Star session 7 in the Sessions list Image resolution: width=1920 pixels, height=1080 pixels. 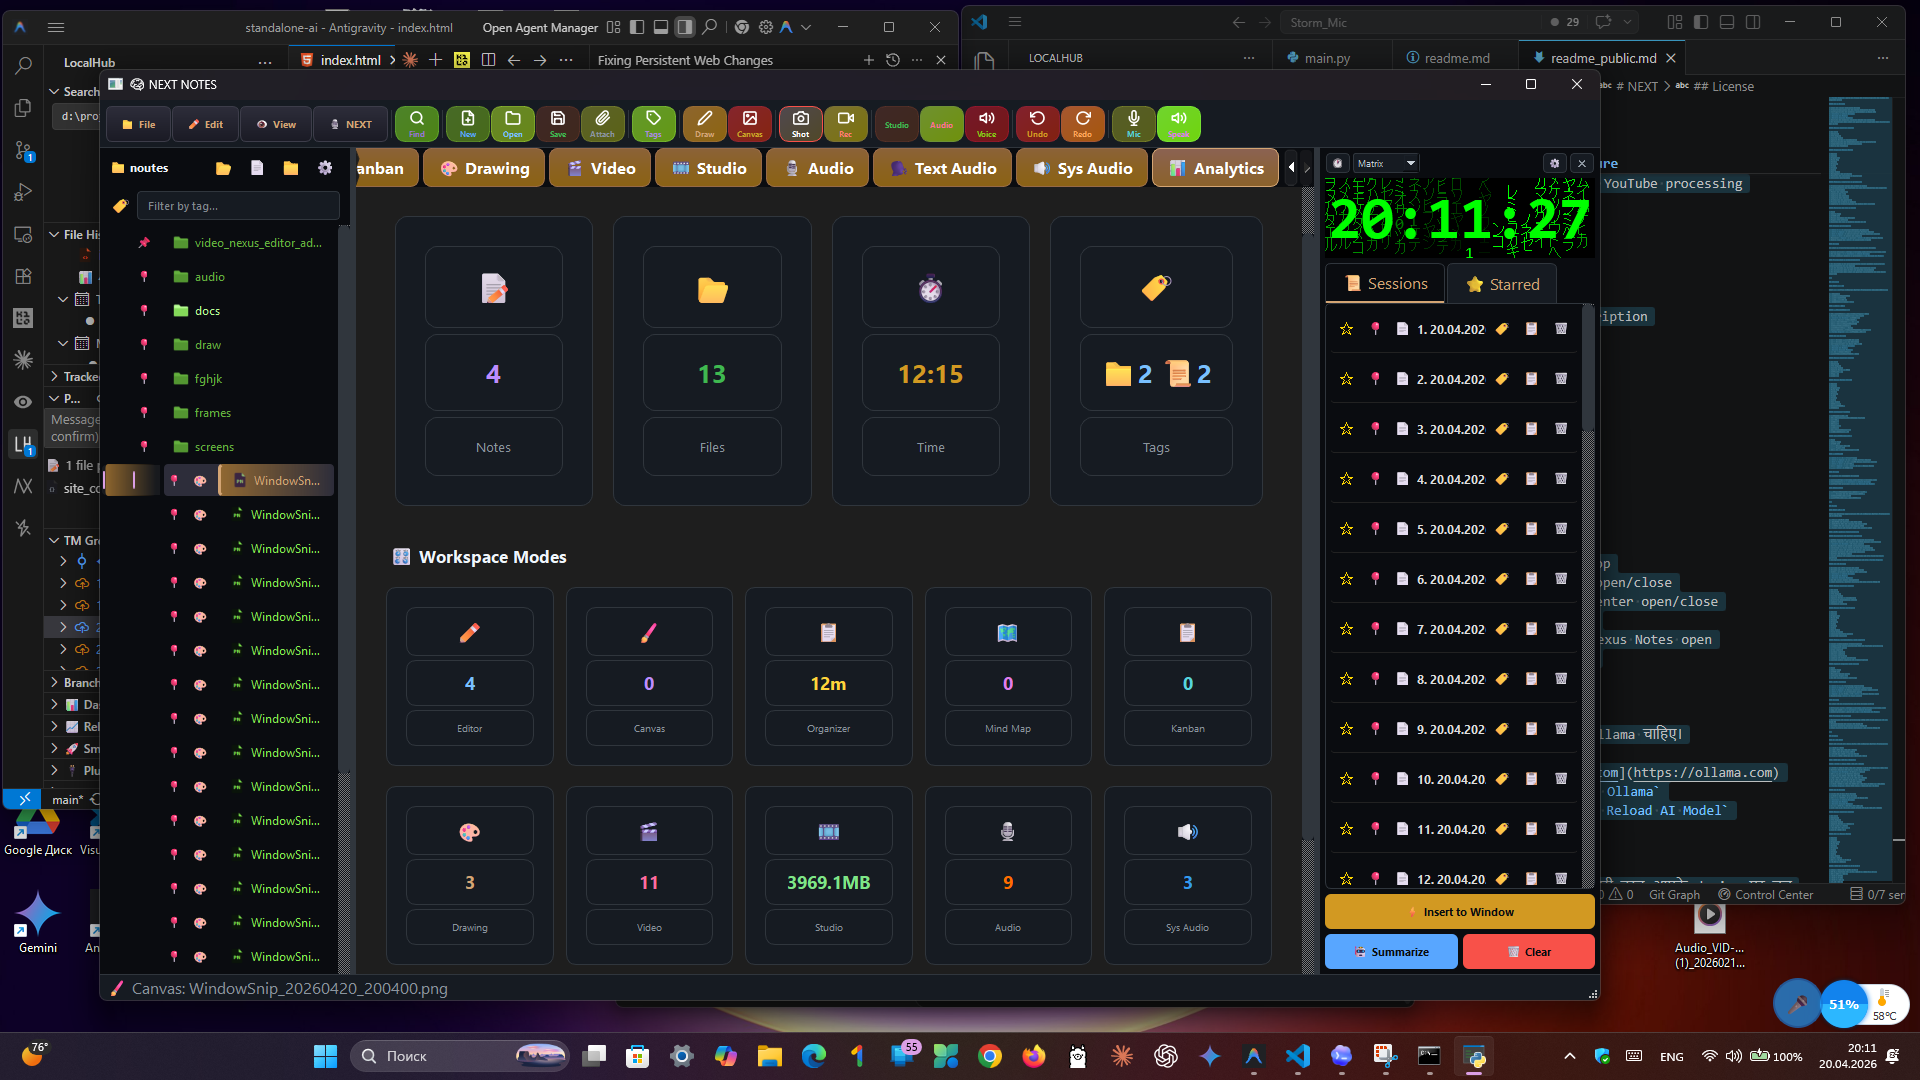[1347, 629]
